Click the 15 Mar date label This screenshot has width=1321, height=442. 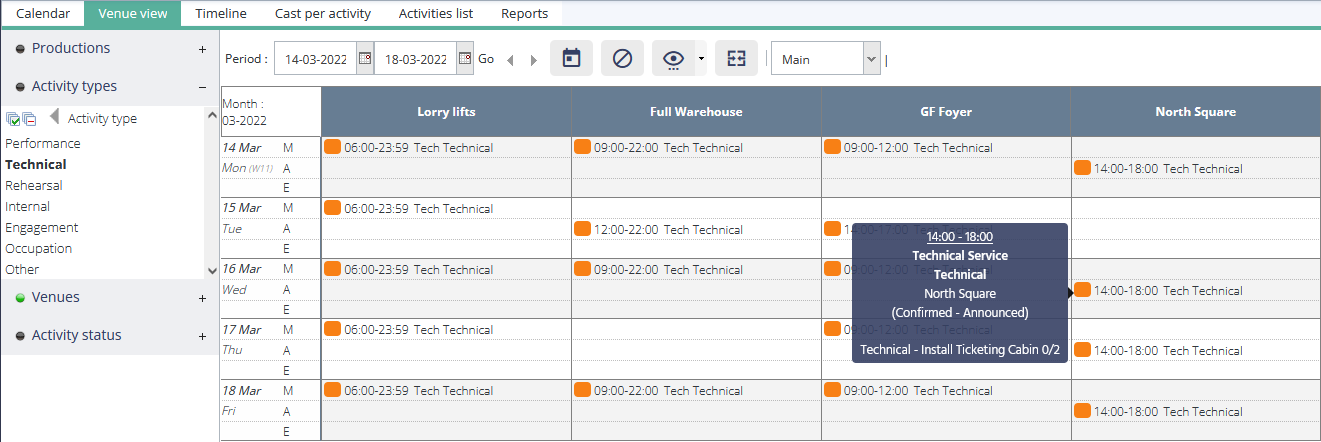point(241,208)
